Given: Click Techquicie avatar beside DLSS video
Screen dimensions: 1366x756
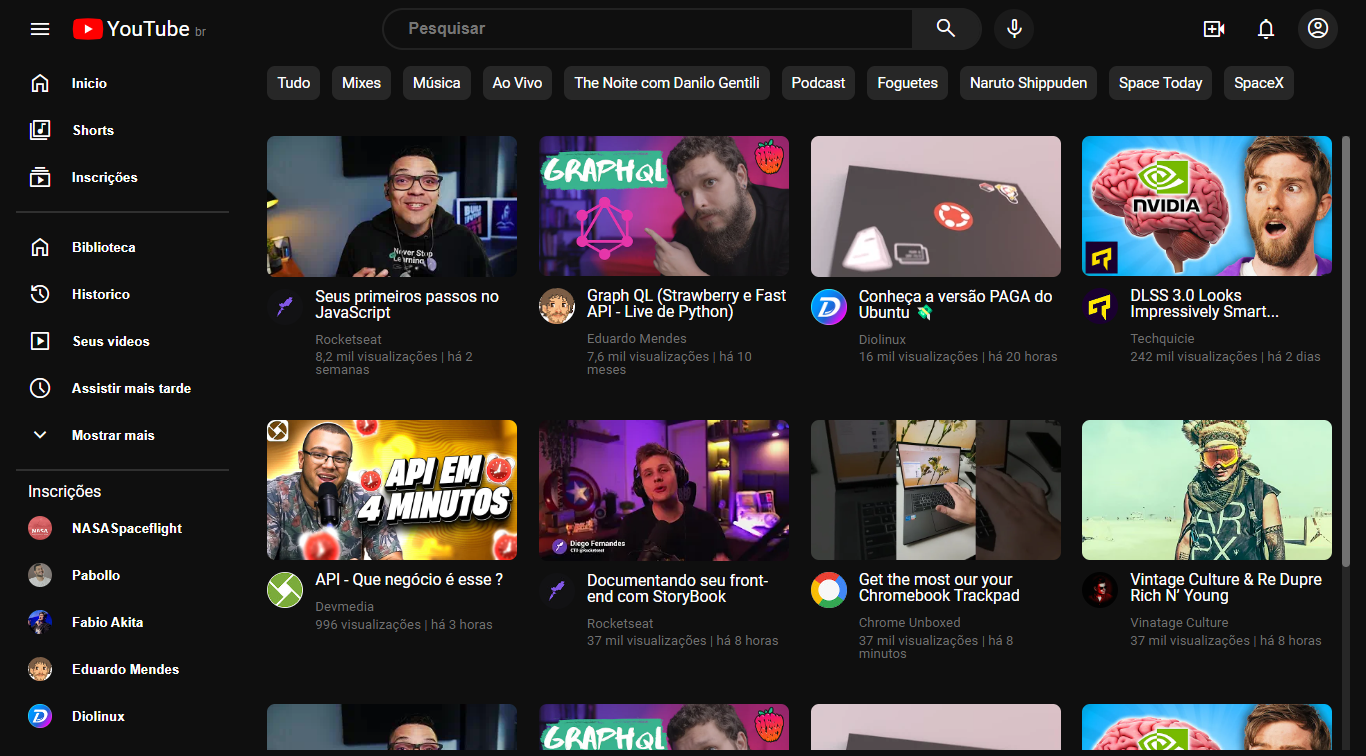Looking at the screenshot, I should pos(1100,306).
